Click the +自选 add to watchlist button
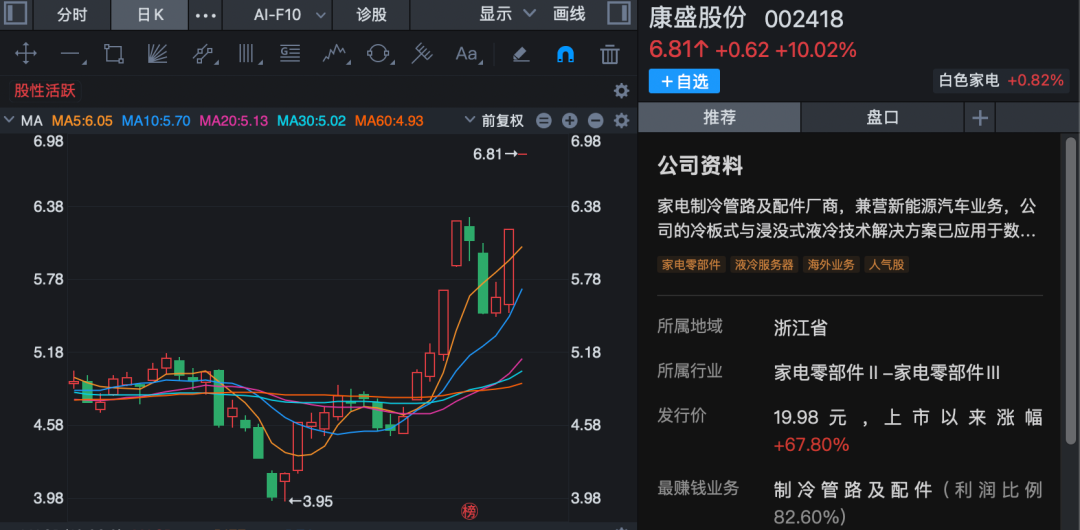The width and height of the screenshot is (1080, 530). tap(684, 81)
